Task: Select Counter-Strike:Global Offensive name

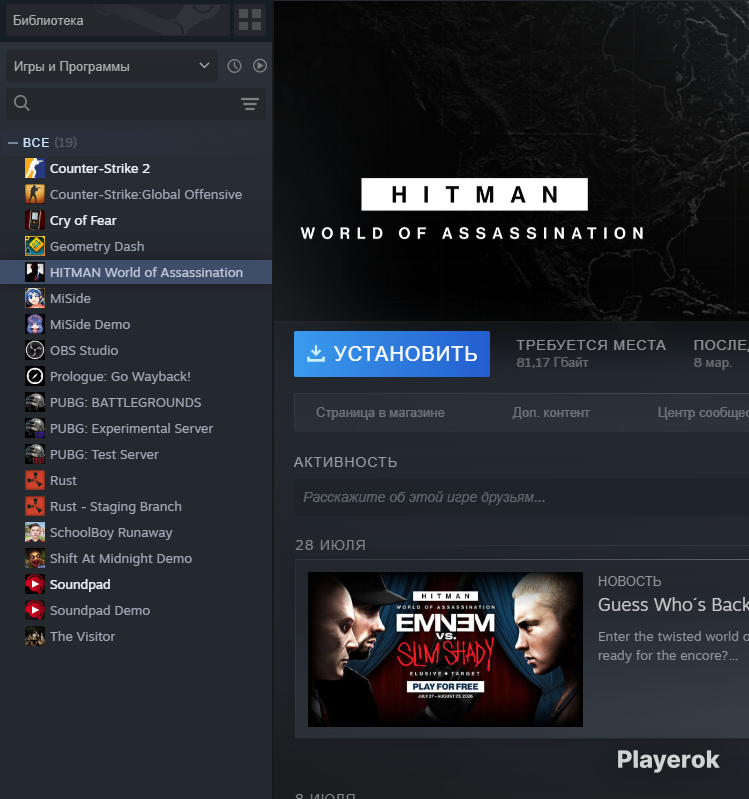Action: pos(146,194)
